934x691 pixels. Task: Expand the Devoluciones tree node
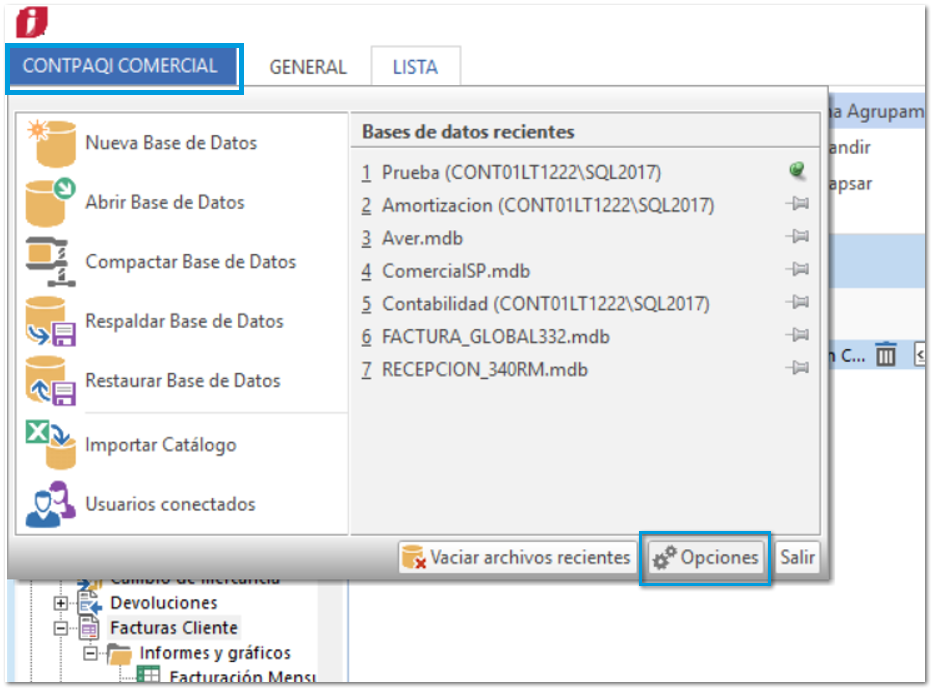pyautogui.click(x=60, y=603)
